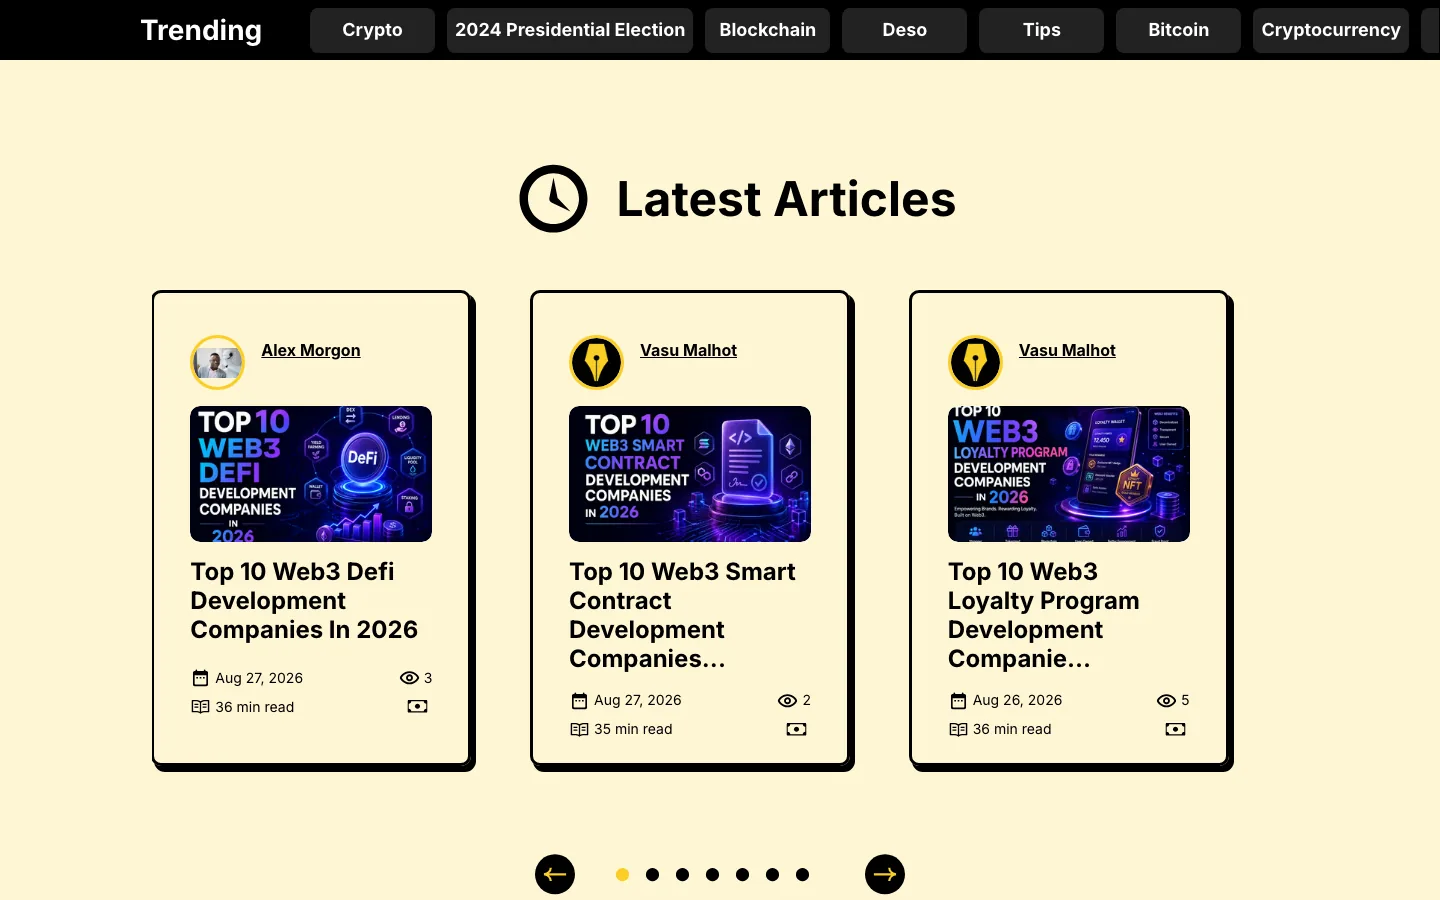Image resolution: width=1440 pixels, height=900 pixels.
Task: Open the Tips trending tag
Action: (x=1041, y=30)
